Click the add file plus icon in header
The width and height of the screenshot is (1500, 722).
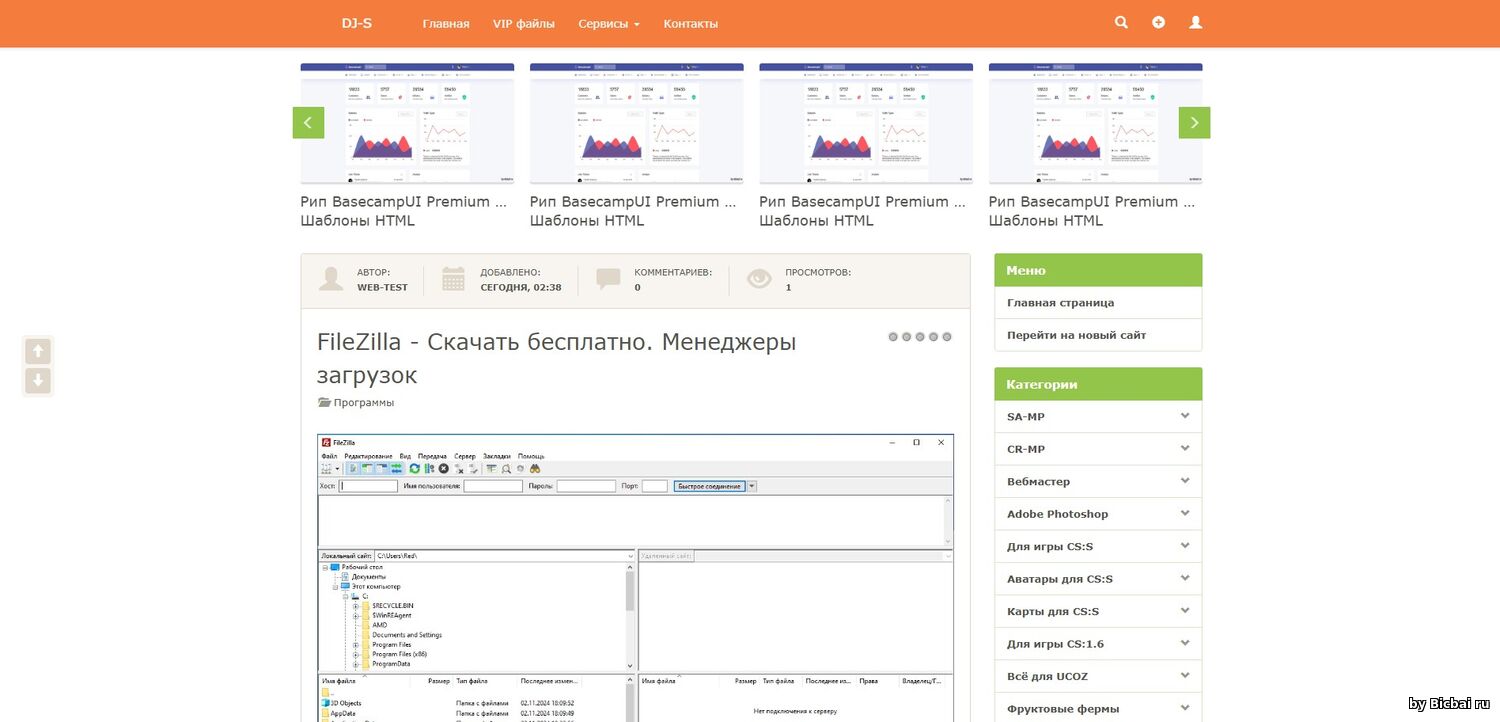pyautogui.click(x=1158, y=21)
